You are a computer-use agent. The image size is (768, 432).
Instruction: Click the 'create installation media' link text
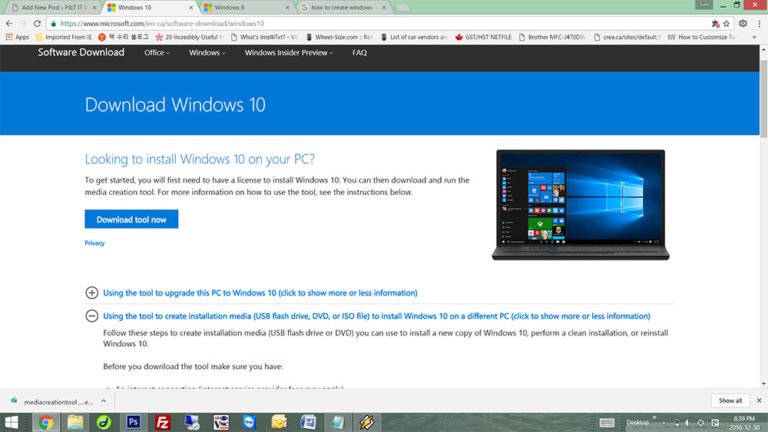377,316
